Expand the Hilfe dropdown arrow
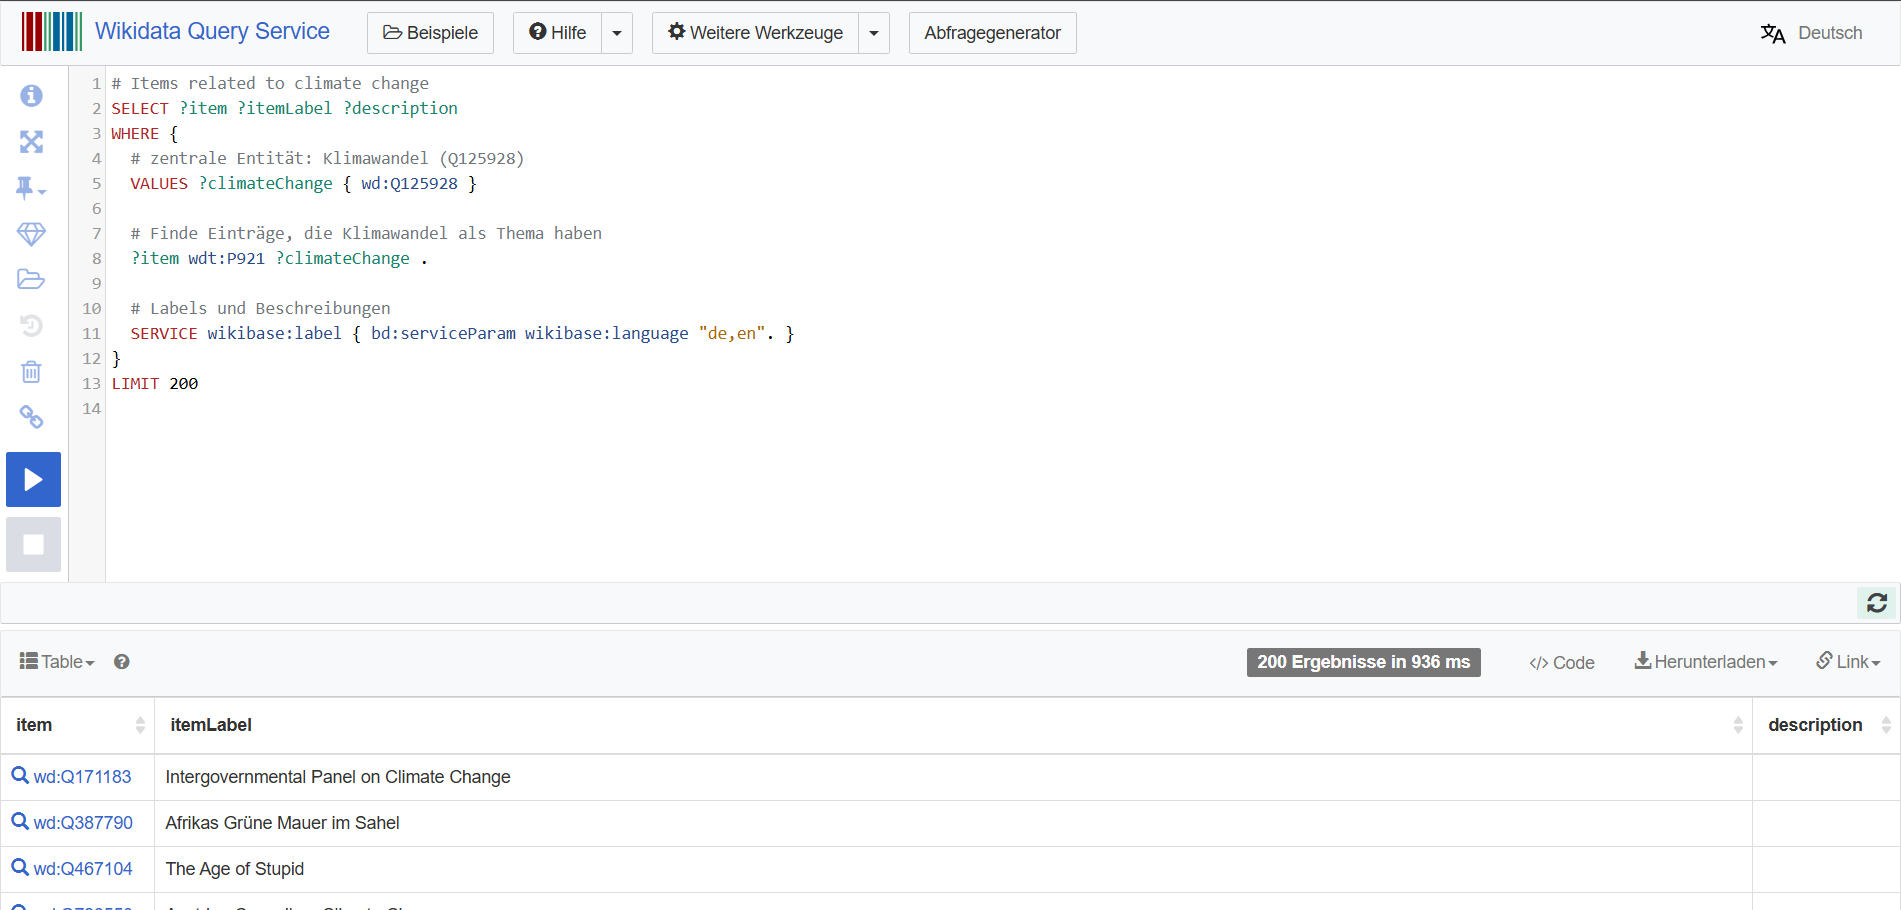 (x=617, y=33)
